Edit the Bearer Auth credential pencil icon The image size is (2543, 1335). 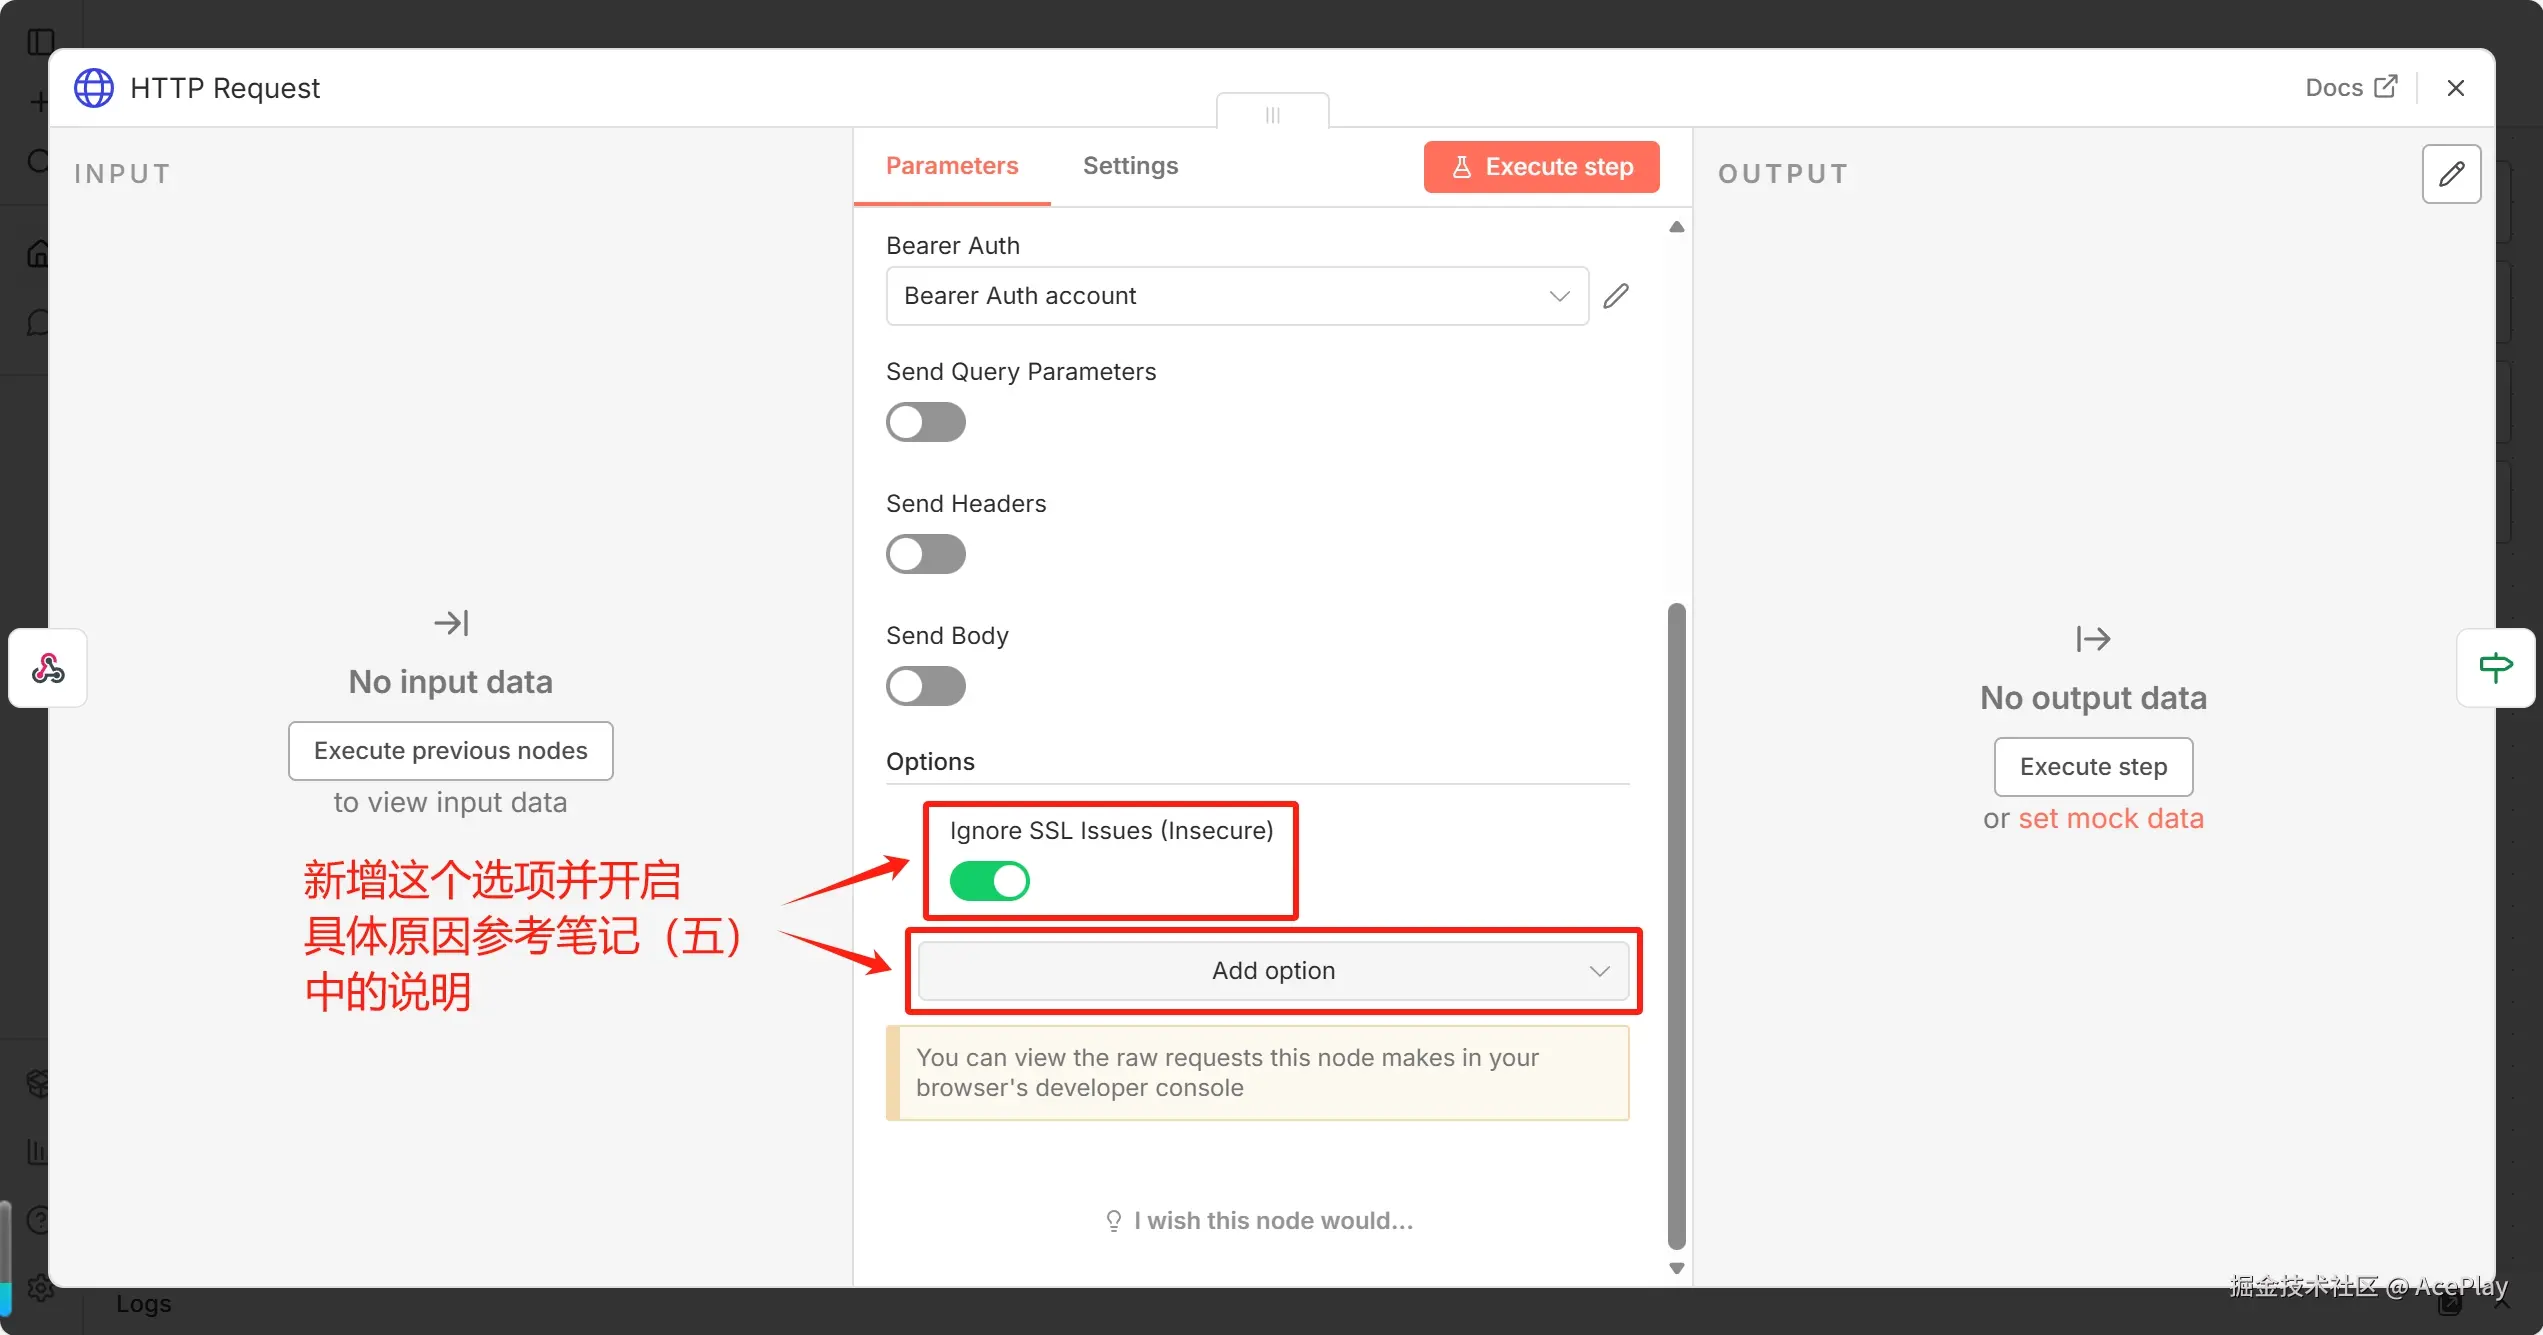(x=1616, y=296)
